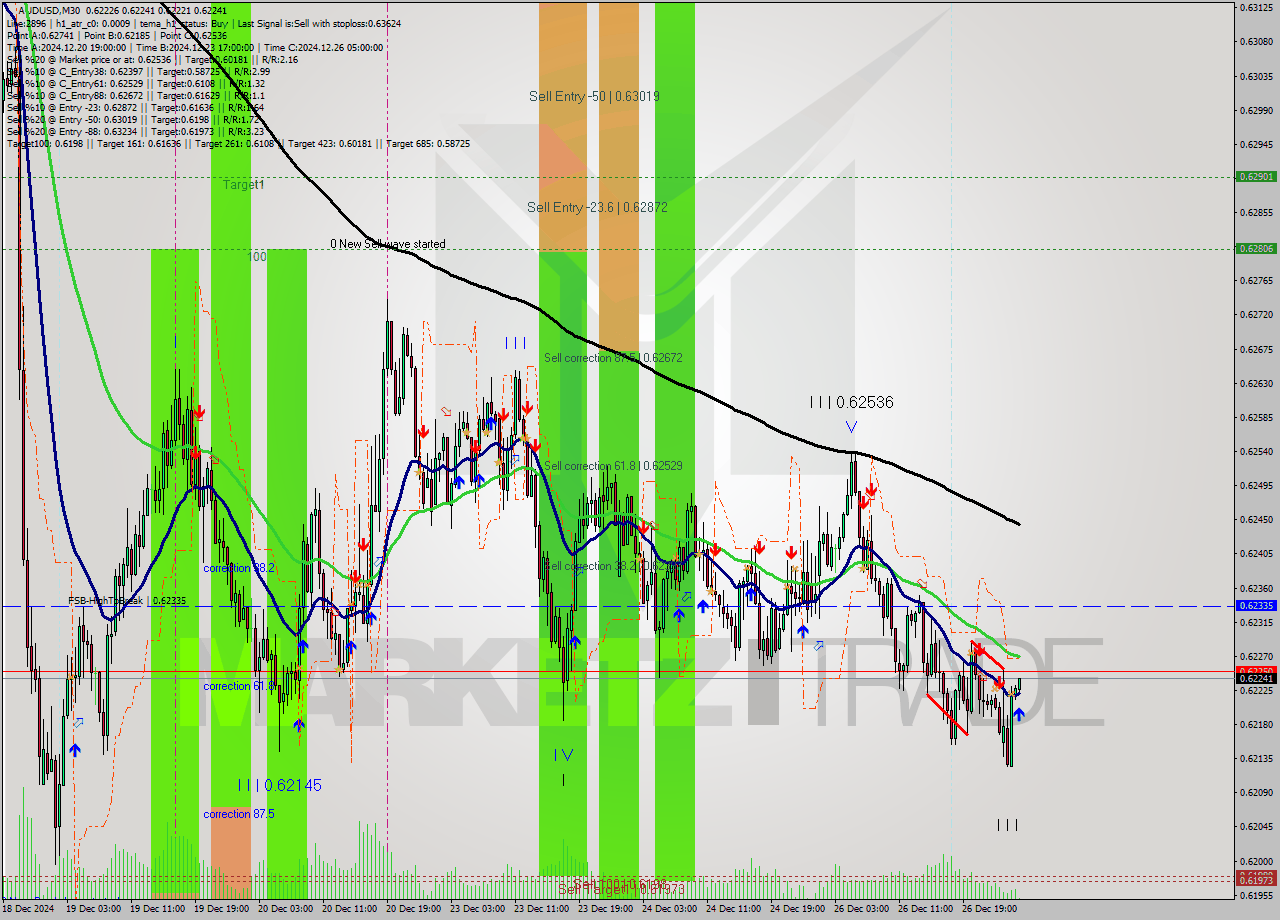Click the 'Sell correction 61.8 | 0.62529' label

pos(613,466)
